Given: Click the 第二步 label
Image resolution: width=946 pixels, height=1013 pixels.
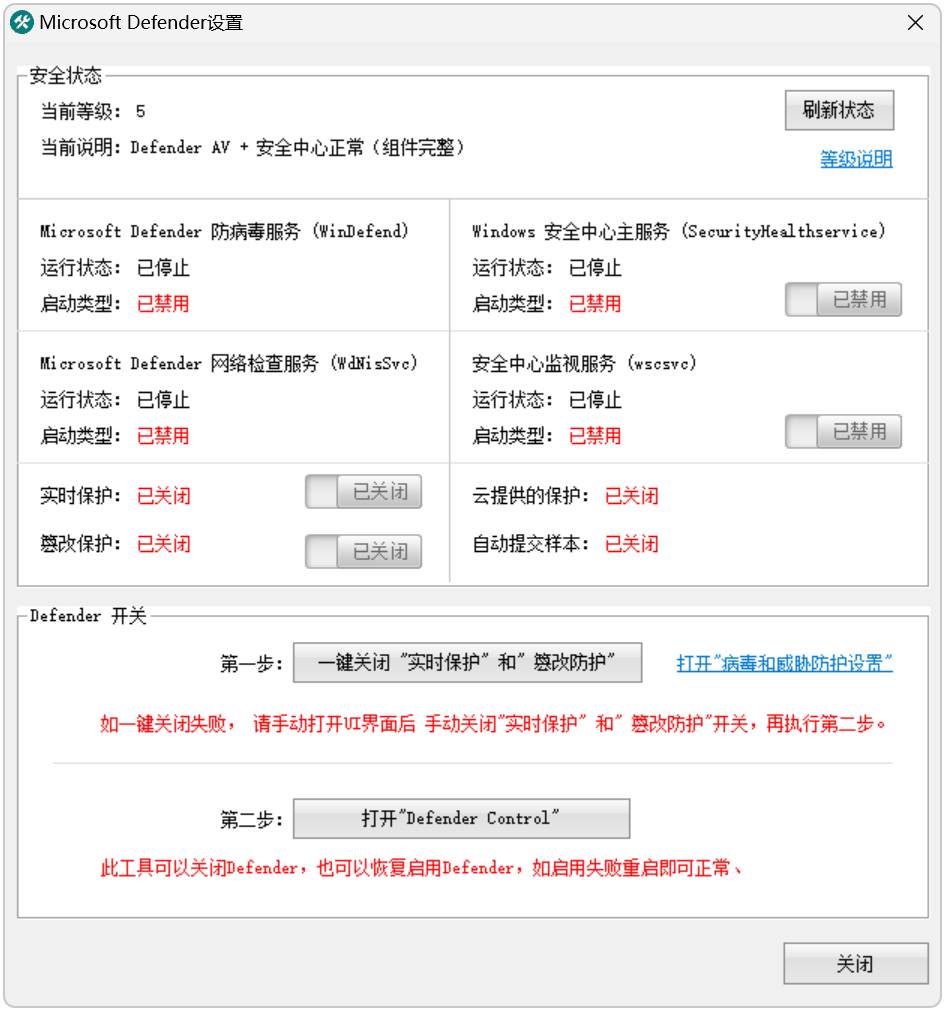Looking at the screenshot, I should [x=251, y=820].
